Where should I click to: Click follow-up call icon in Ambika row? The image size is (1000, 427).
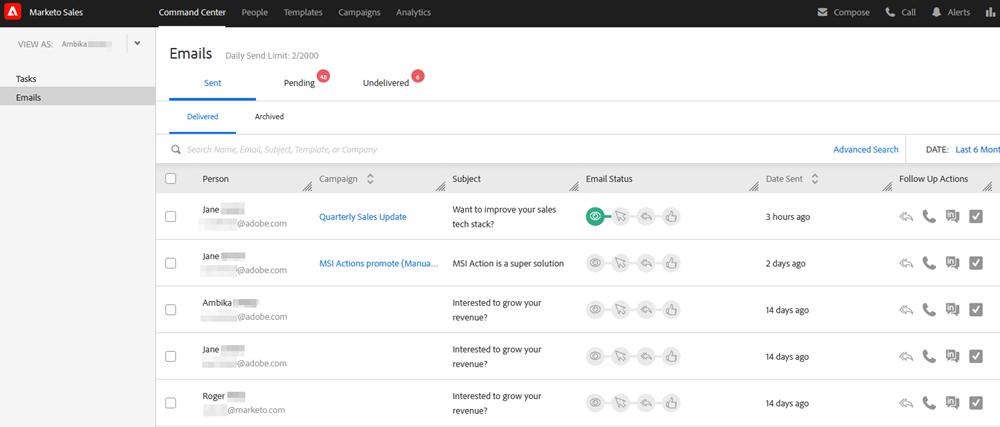[929, 310]
